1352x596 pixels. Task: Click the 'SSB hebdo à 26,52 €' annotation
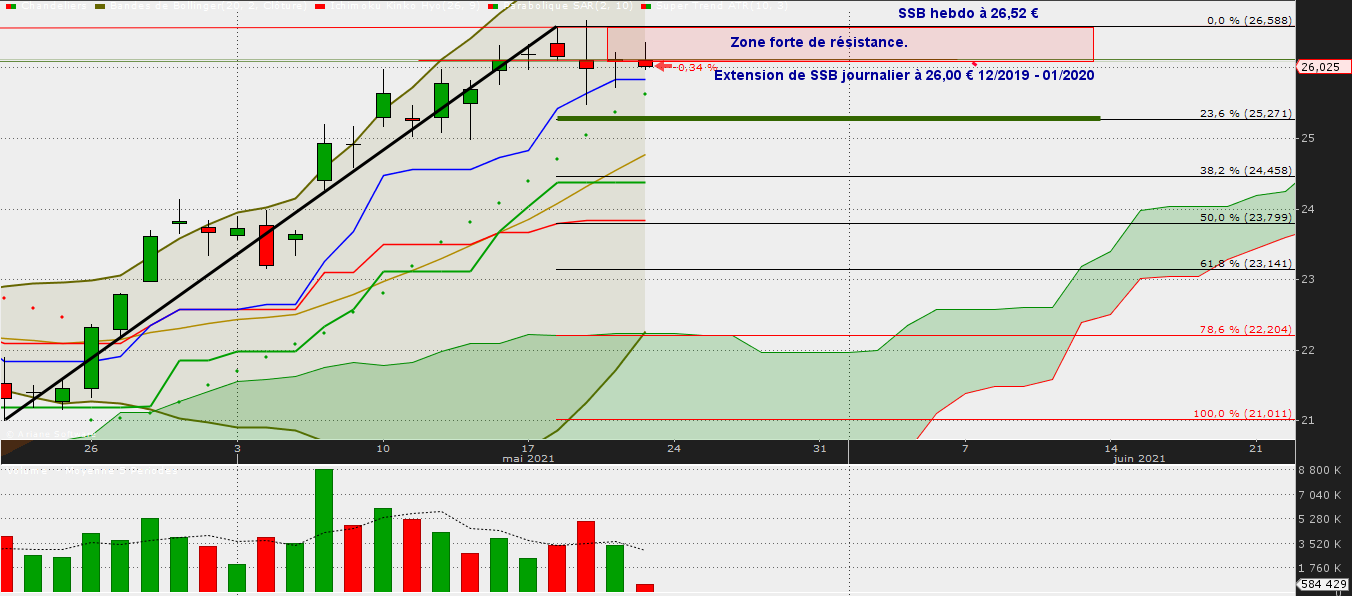click(x=967, y=14)
